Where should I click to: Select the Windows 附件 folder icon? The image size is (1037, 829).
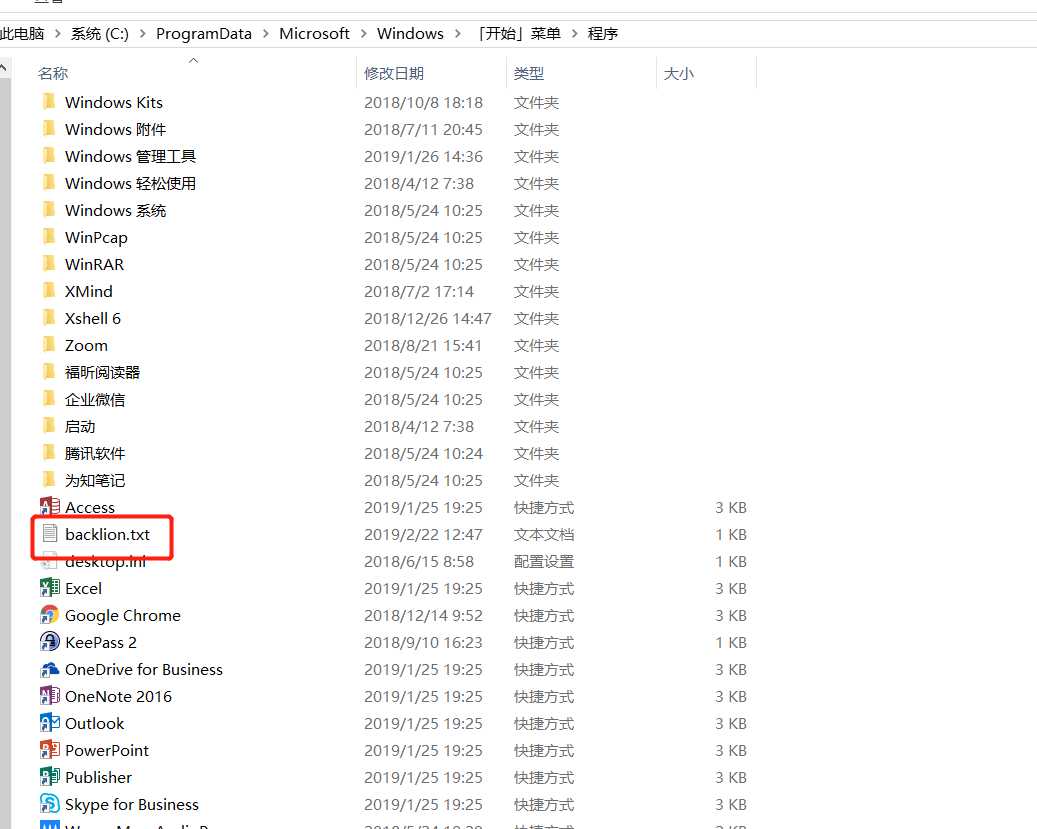pyautogui.click(x=49, y=129)
